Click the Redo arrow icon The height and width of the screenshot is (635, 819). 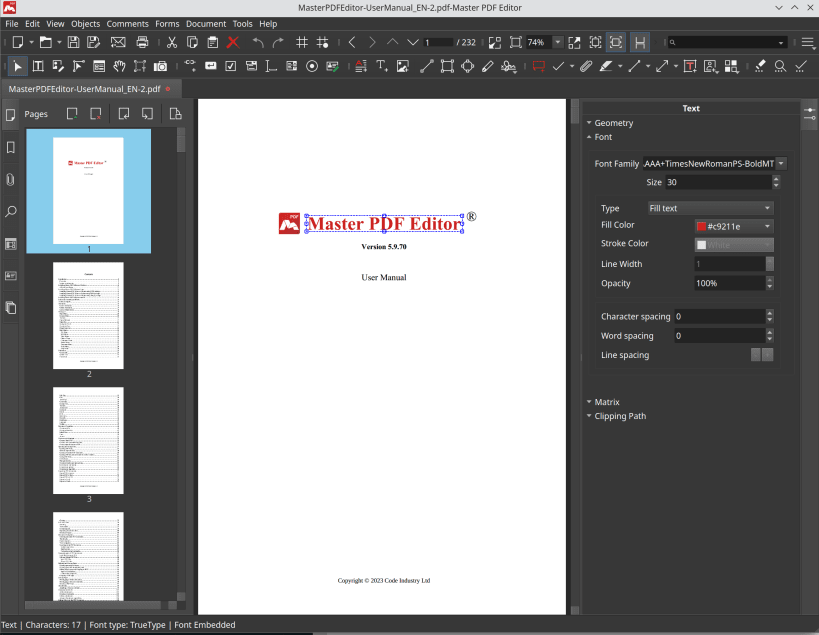[x=278, y=42]
